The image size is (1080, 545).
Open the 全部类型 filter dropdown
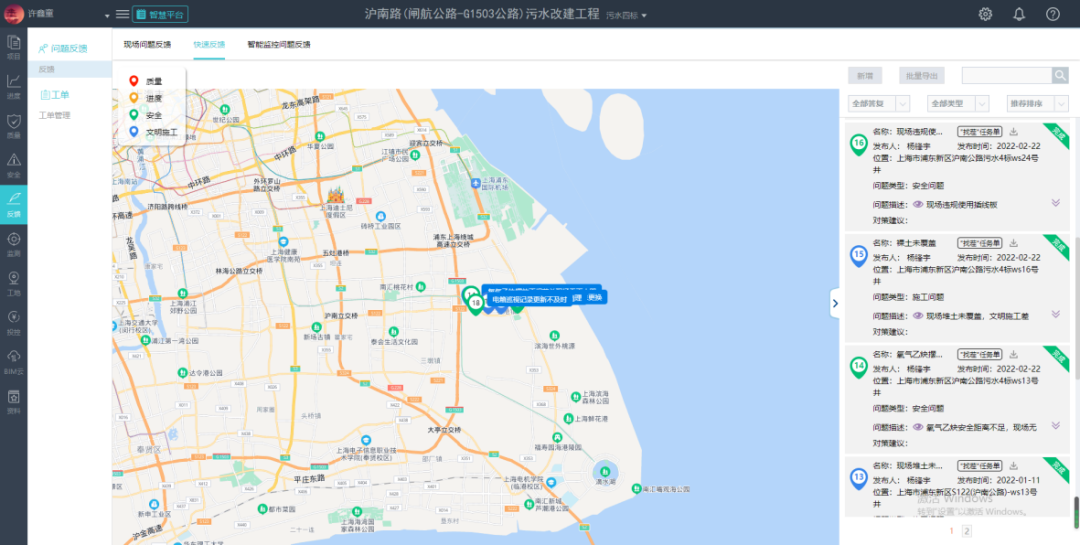pos(958,103)
